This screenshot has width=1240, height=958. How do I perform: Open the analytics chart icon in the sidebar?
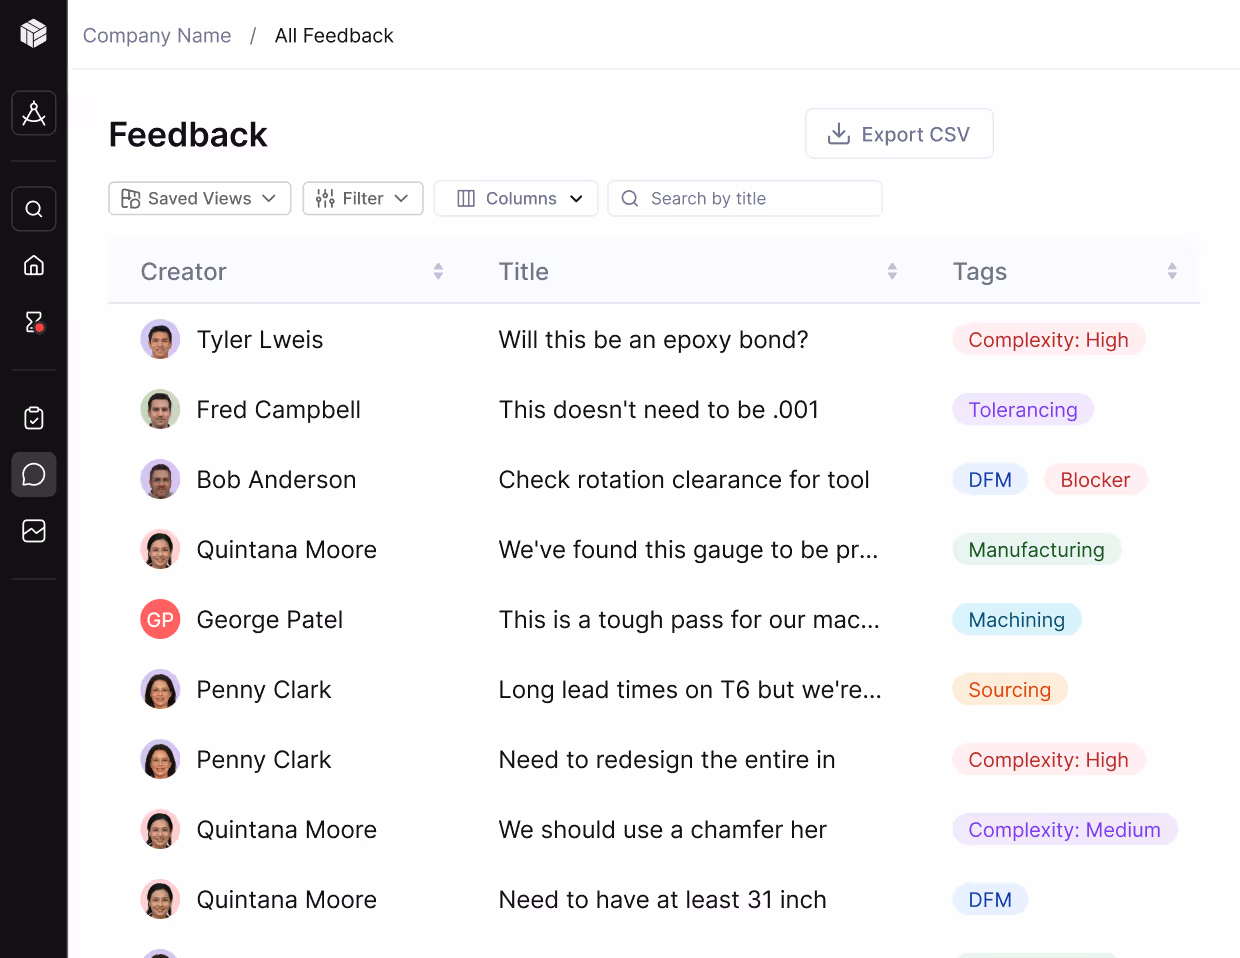tap(33, 530)
